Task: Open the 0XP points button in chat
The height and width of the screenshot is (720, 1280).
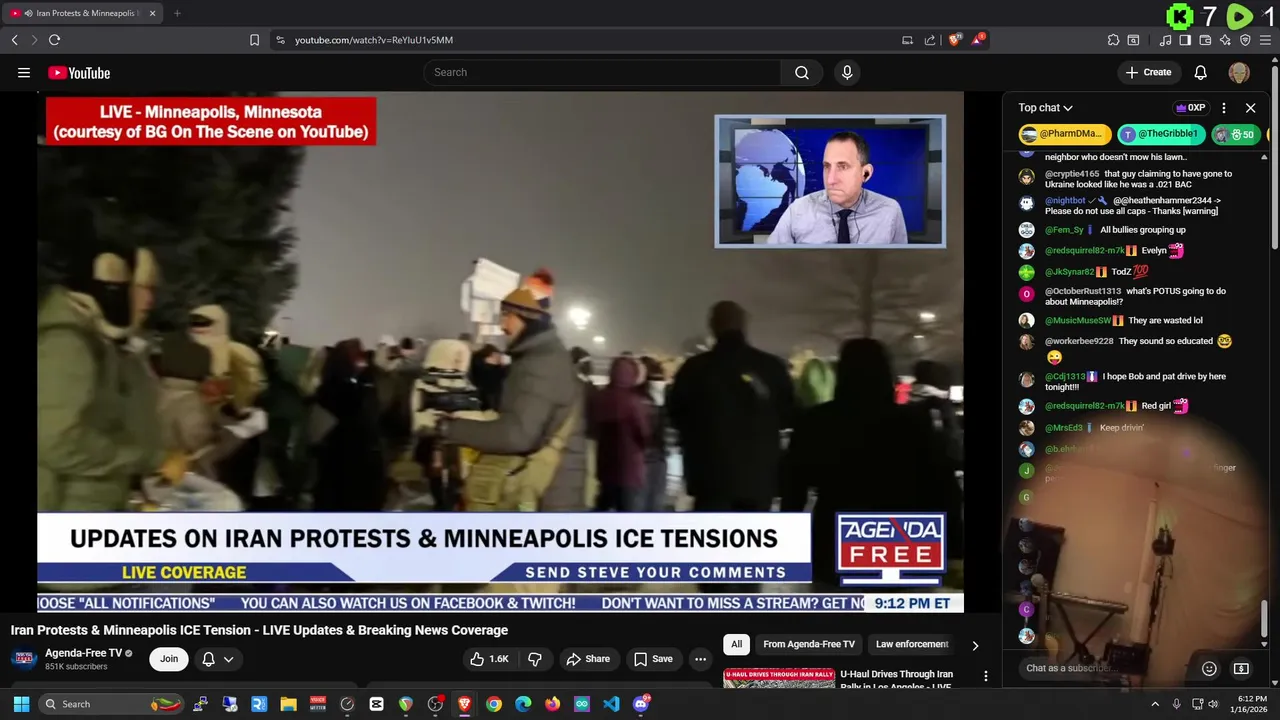Action: 1190,108
